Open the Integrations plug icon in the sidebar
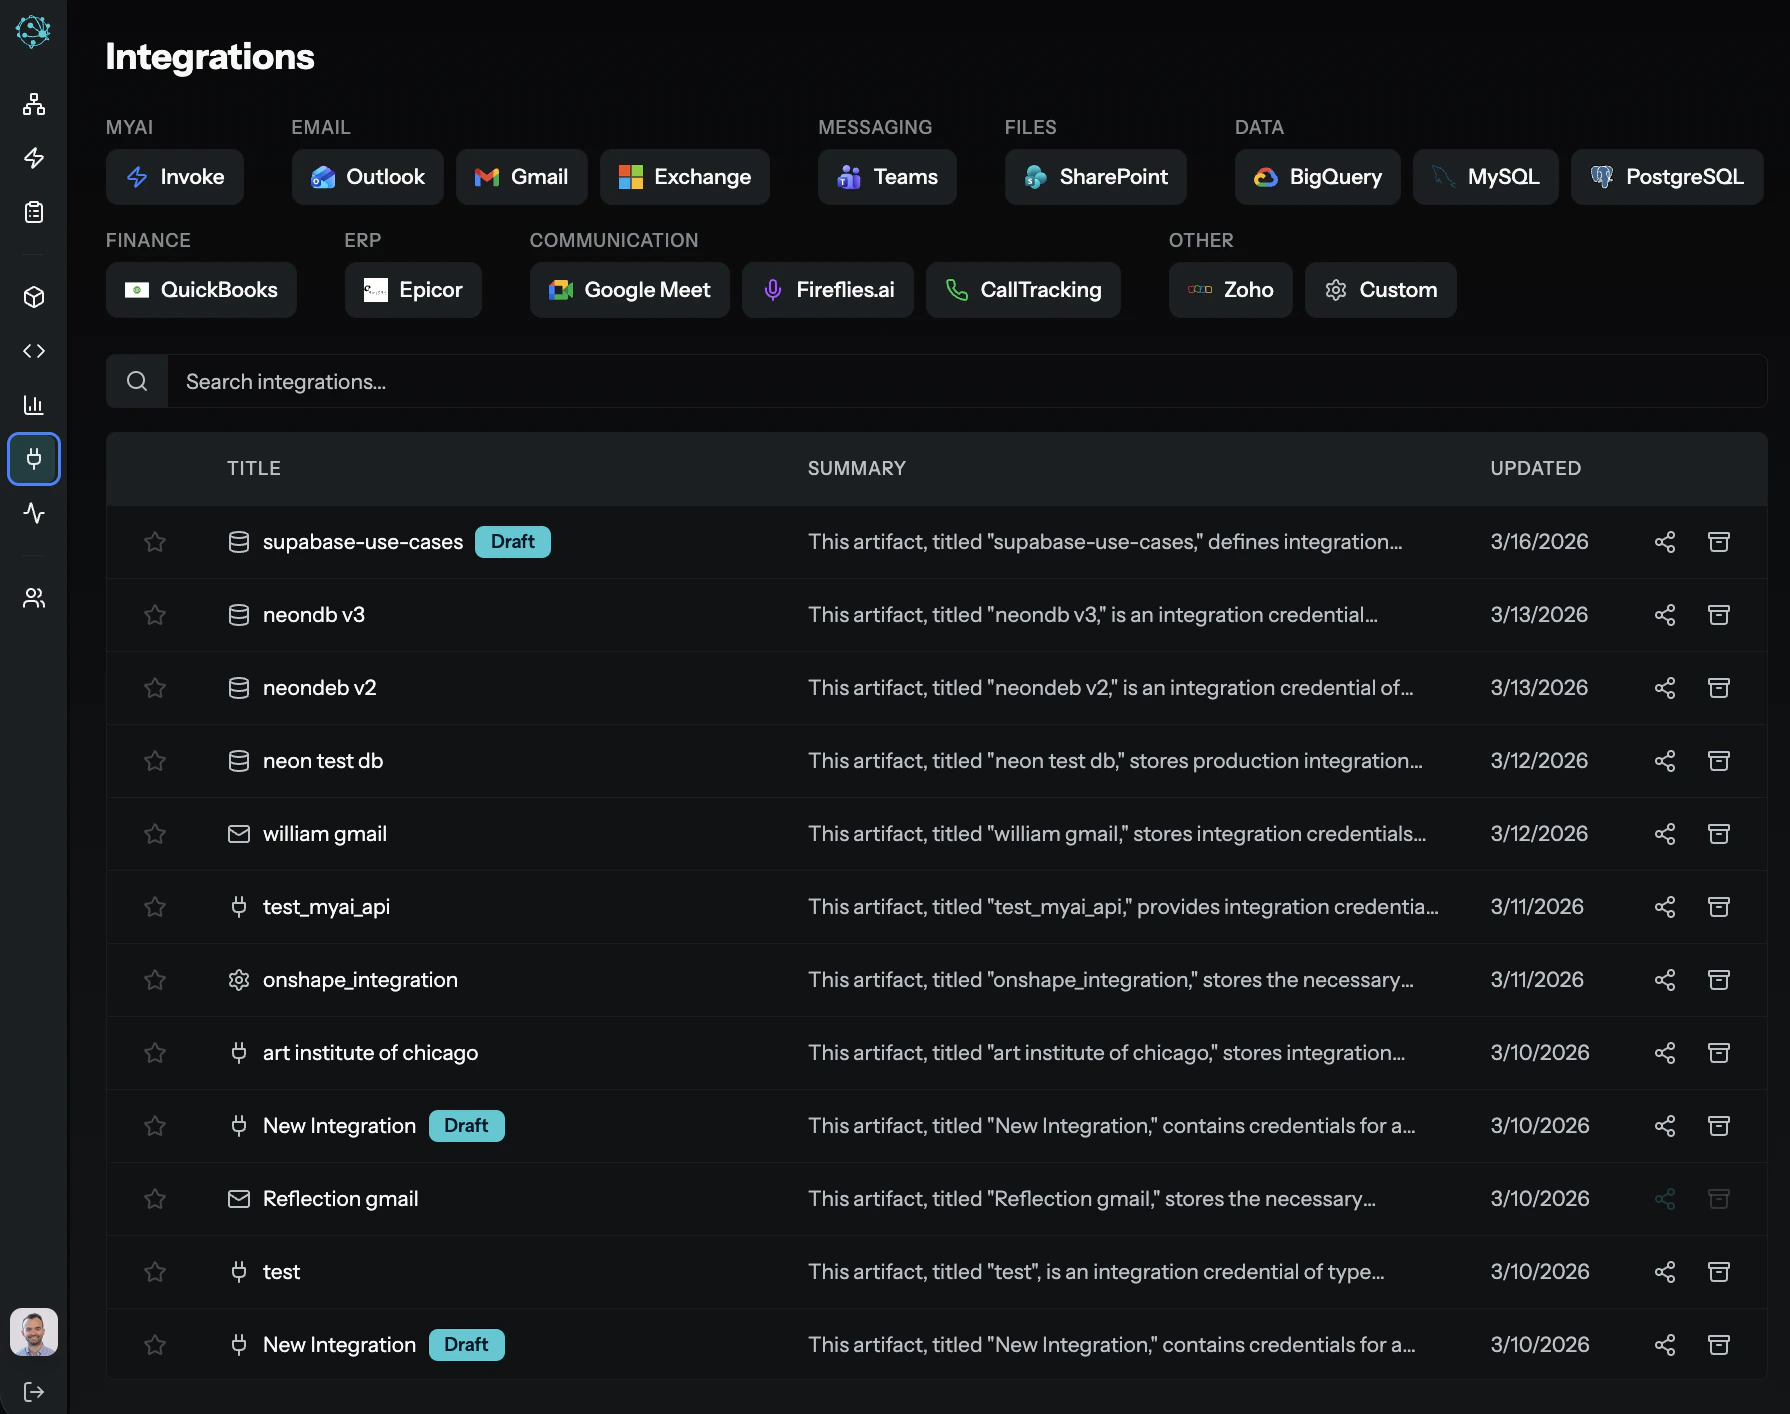This screenshot has height=1414, width=1790. (34, 459)
